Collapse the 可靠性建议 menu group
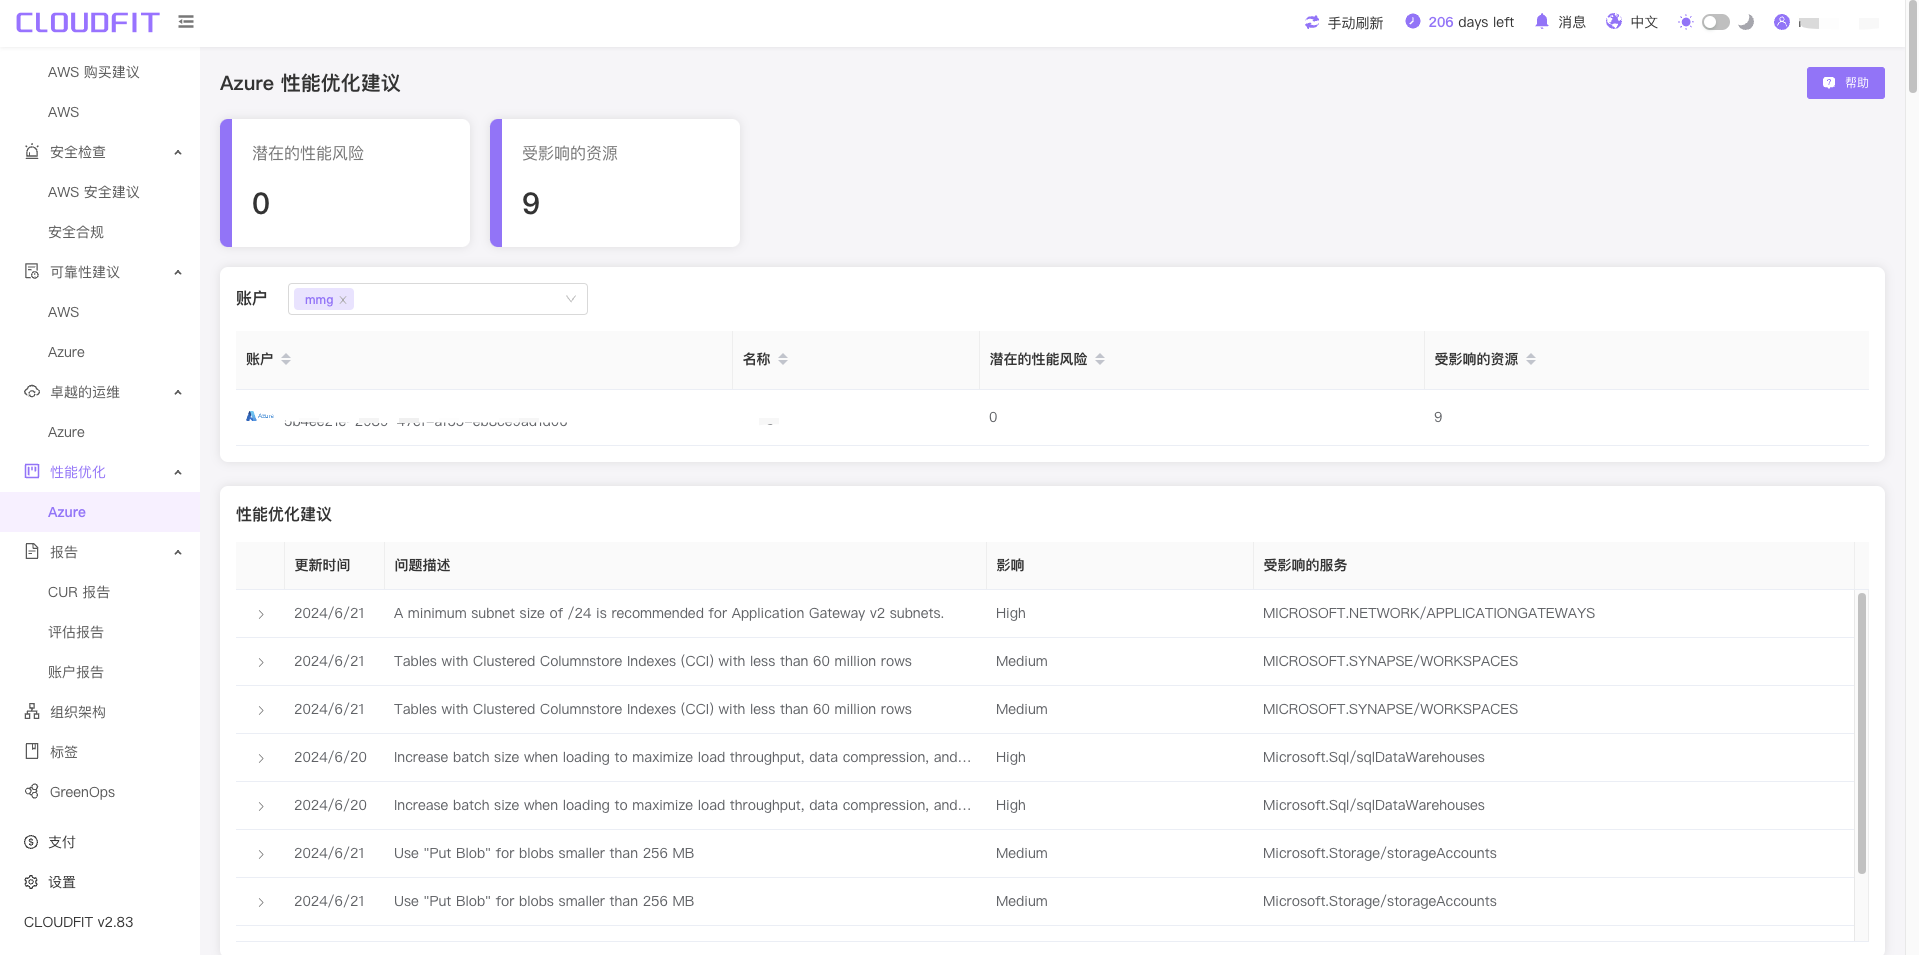The height and width of the screenshot is (955, 1919). click(x=178, y=272)
